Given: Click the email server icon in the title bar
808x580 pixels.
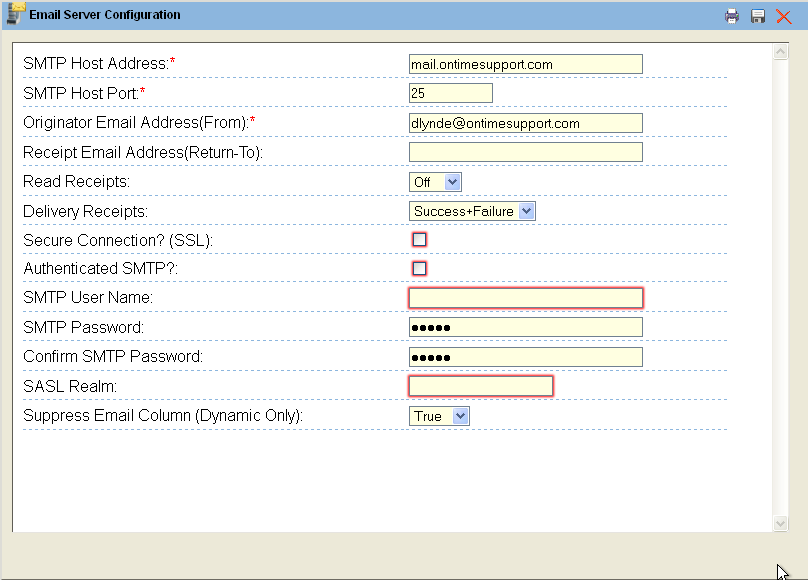Looking at the screenshot, I should click(x=16, y=14).
